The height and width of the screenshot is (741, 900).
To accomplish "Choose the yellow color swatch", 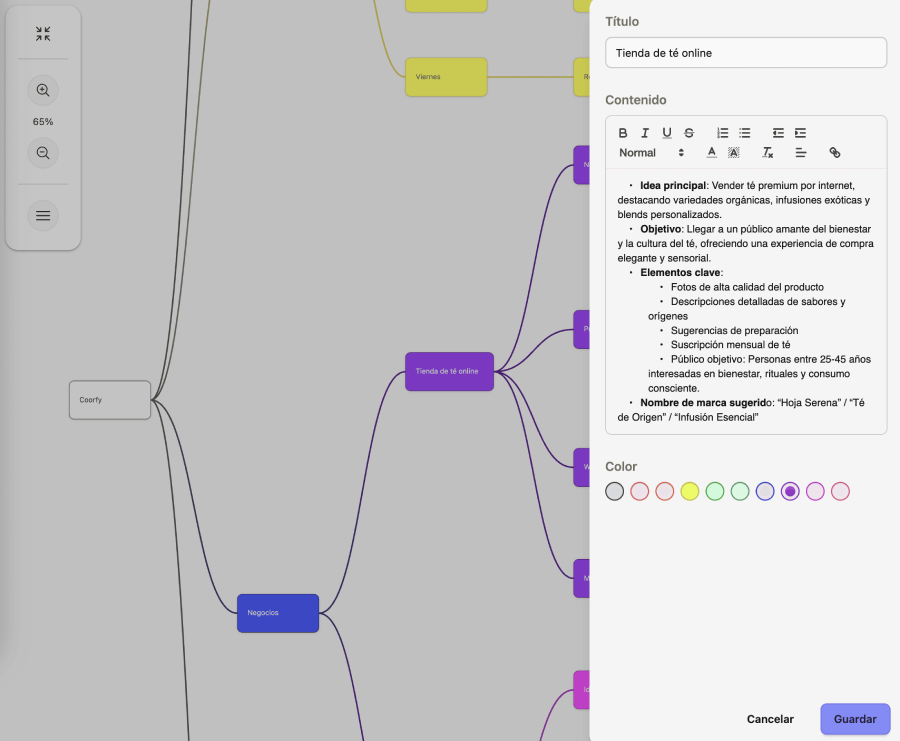I will click(x=690, y=491).
